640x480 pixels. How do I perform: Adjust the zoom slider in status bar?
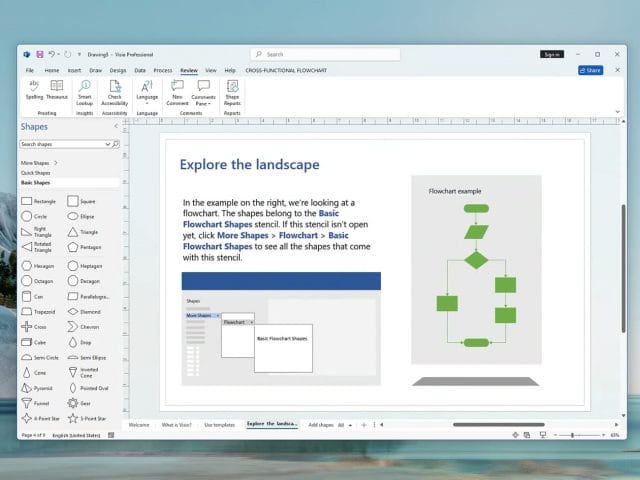click(x=572, y=436)
